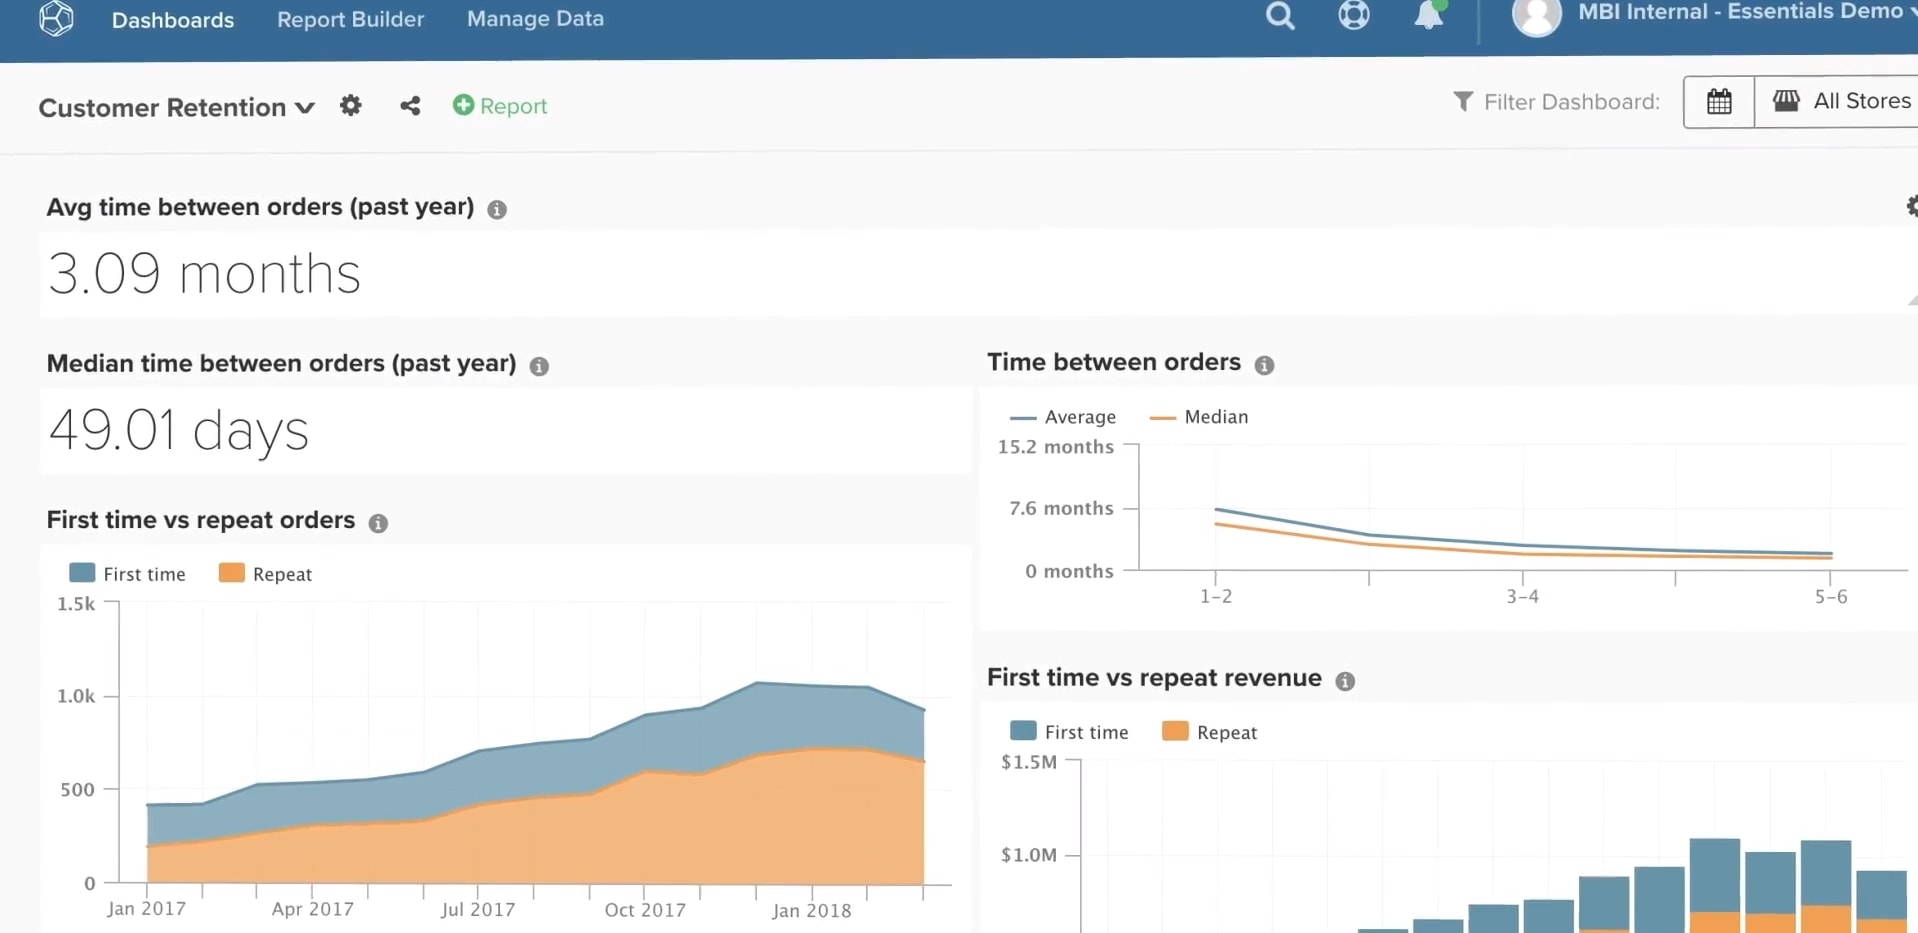
Task: Toggle Median series in Time between orders legend
Action: pos(1199,417)
